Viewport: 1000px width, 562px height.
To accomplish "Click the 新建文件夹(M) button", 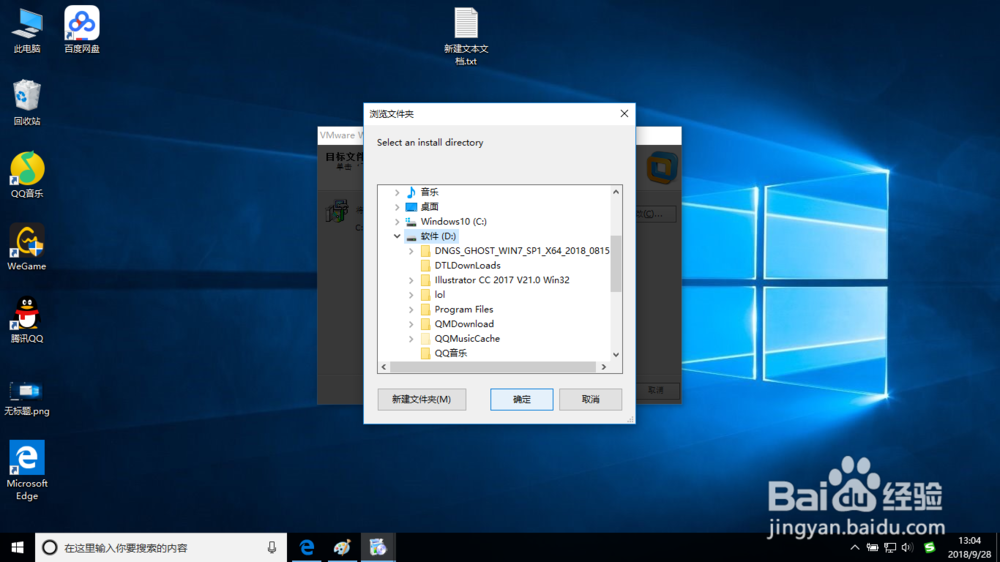I will [422, 399].
